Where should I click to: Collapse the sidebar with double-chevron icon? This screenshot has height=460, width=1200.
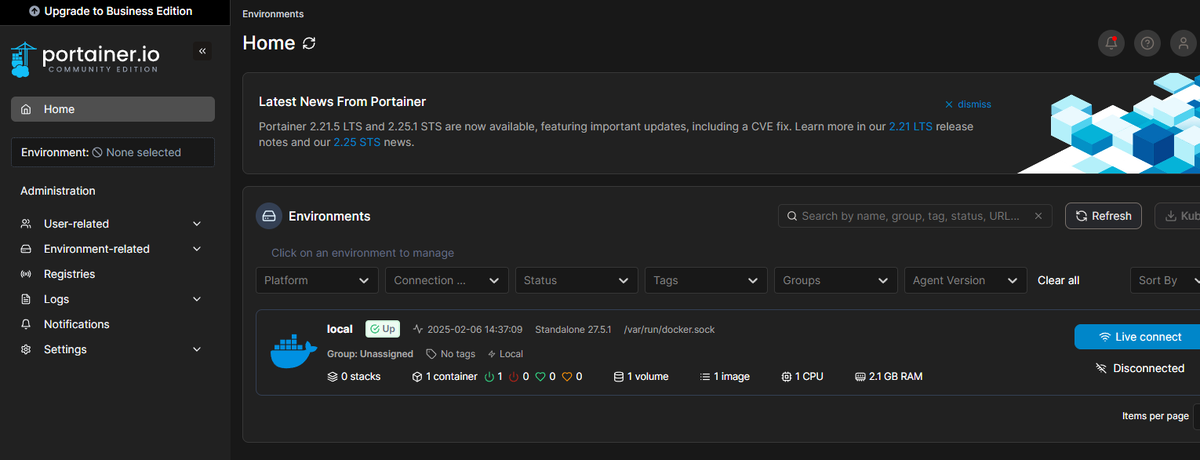(202, 51)
